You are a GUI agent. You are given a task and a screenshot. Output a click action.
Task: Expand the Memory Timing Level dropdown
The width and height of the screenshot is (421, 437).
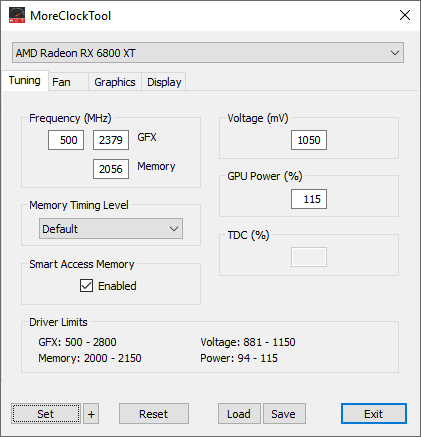pyautogui.click(x=111, y=229)
